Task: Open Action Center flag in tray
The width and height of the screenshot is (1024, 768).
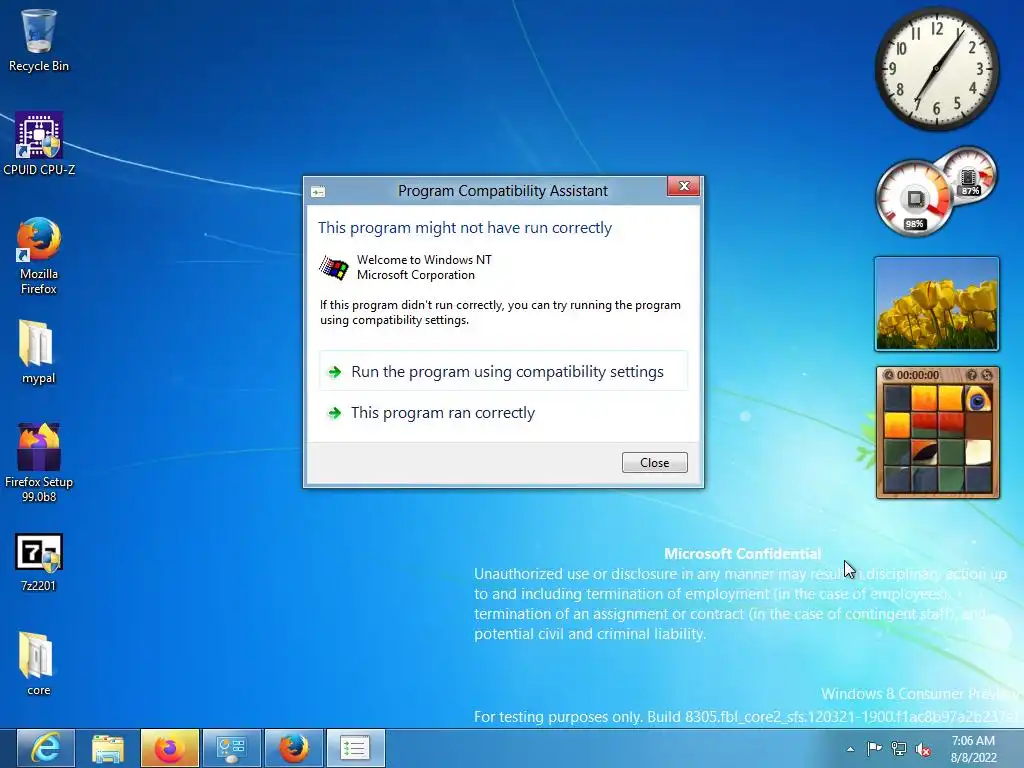Action: tap(874, 749)
